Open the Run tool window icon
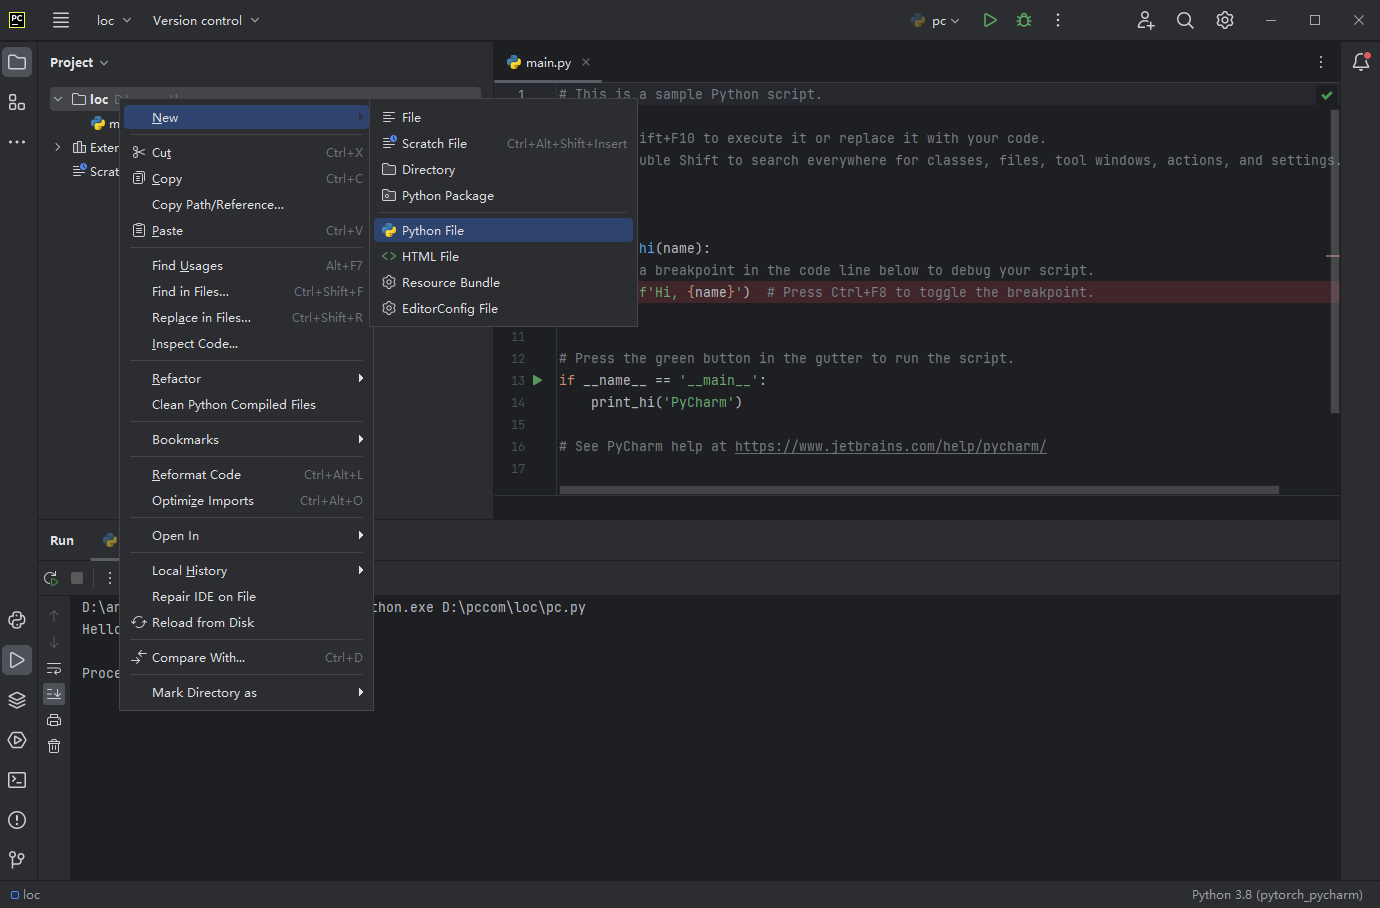Image resolution: width=1380 pixels, height=908 pixels. [17, 660]
